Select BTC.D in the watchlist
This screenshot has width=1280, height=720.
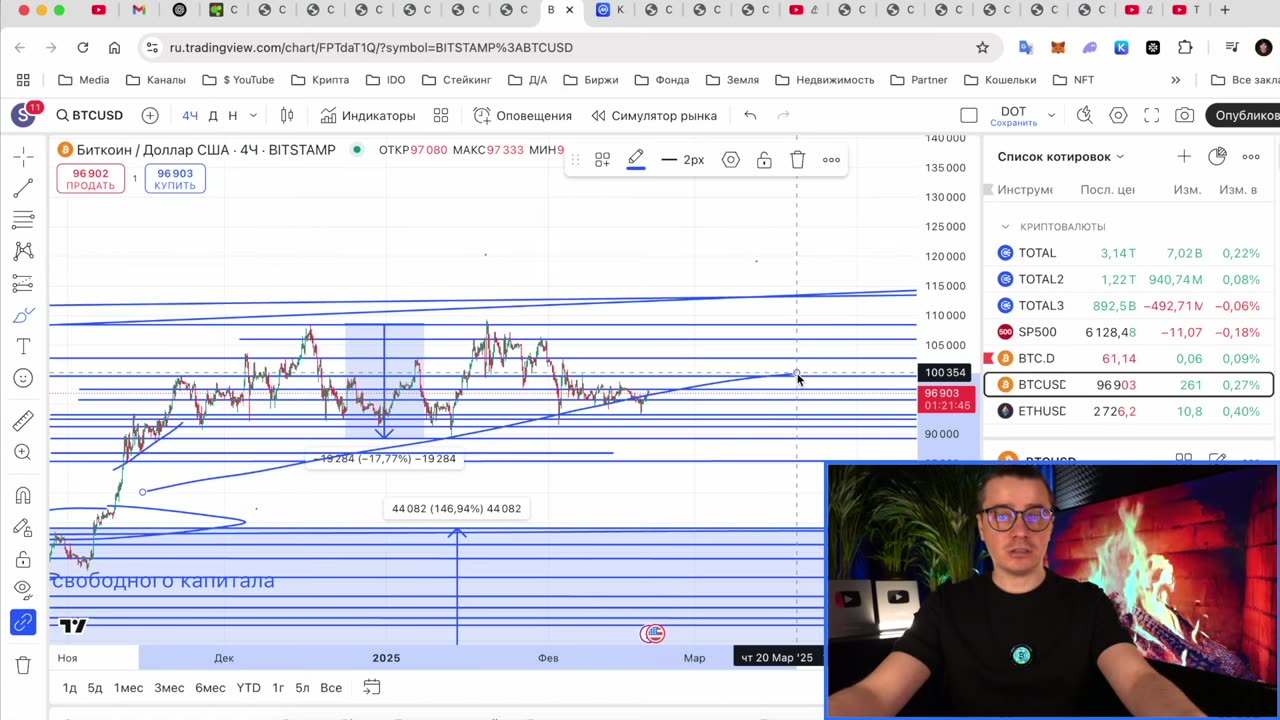pyautogui.click(x=1128, y=358)
